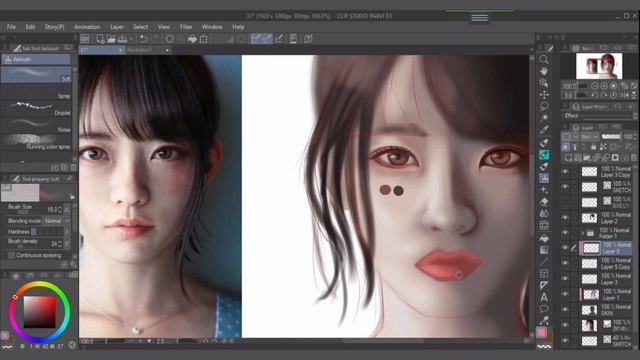640x360 pixels.
Task: Click the delete layer trash icon
Action: 633,158
